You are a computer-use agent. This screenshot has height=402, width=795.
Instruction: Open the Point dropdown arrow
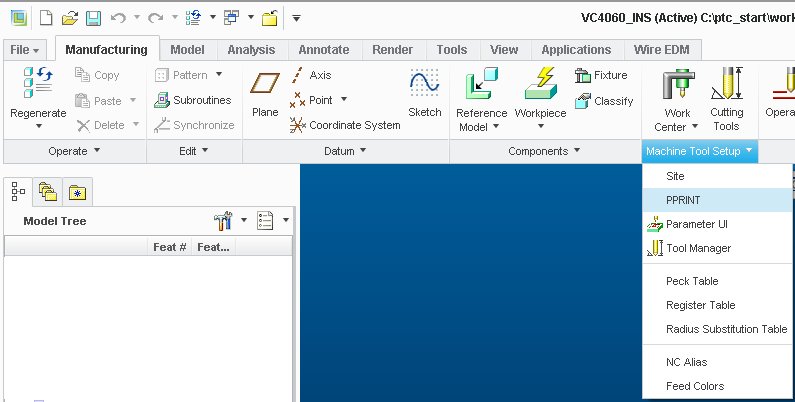click(x=344, y=99)
